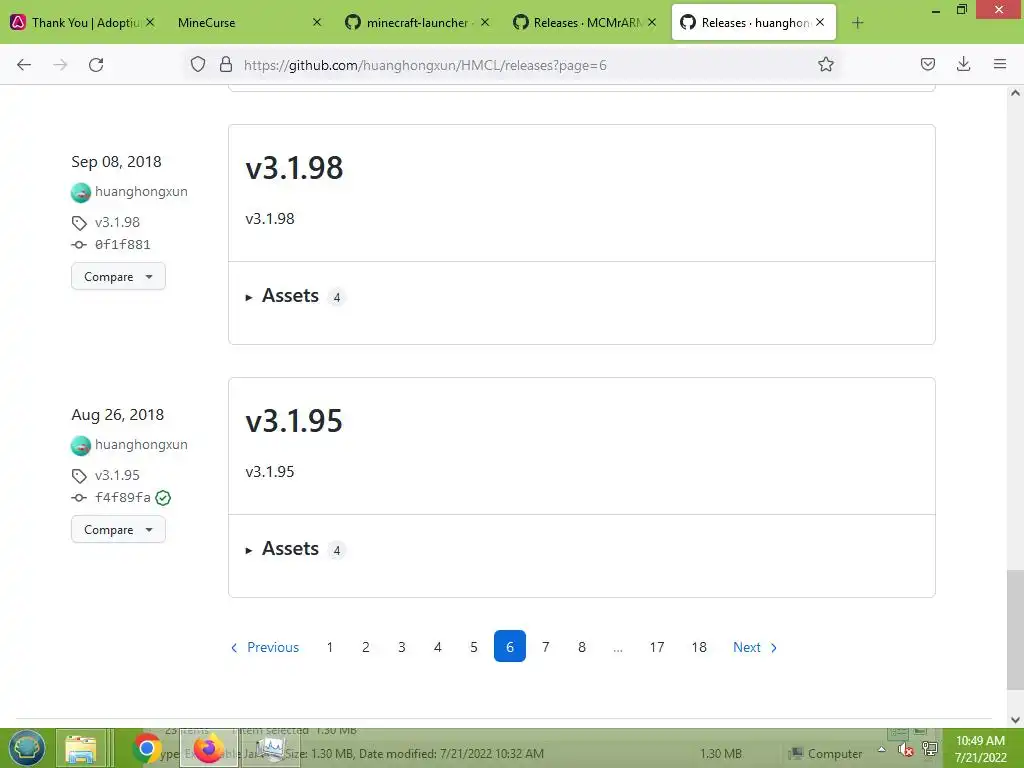Click the site padlock security icon
The image size is (1024, 768).
tap(226, 65)
